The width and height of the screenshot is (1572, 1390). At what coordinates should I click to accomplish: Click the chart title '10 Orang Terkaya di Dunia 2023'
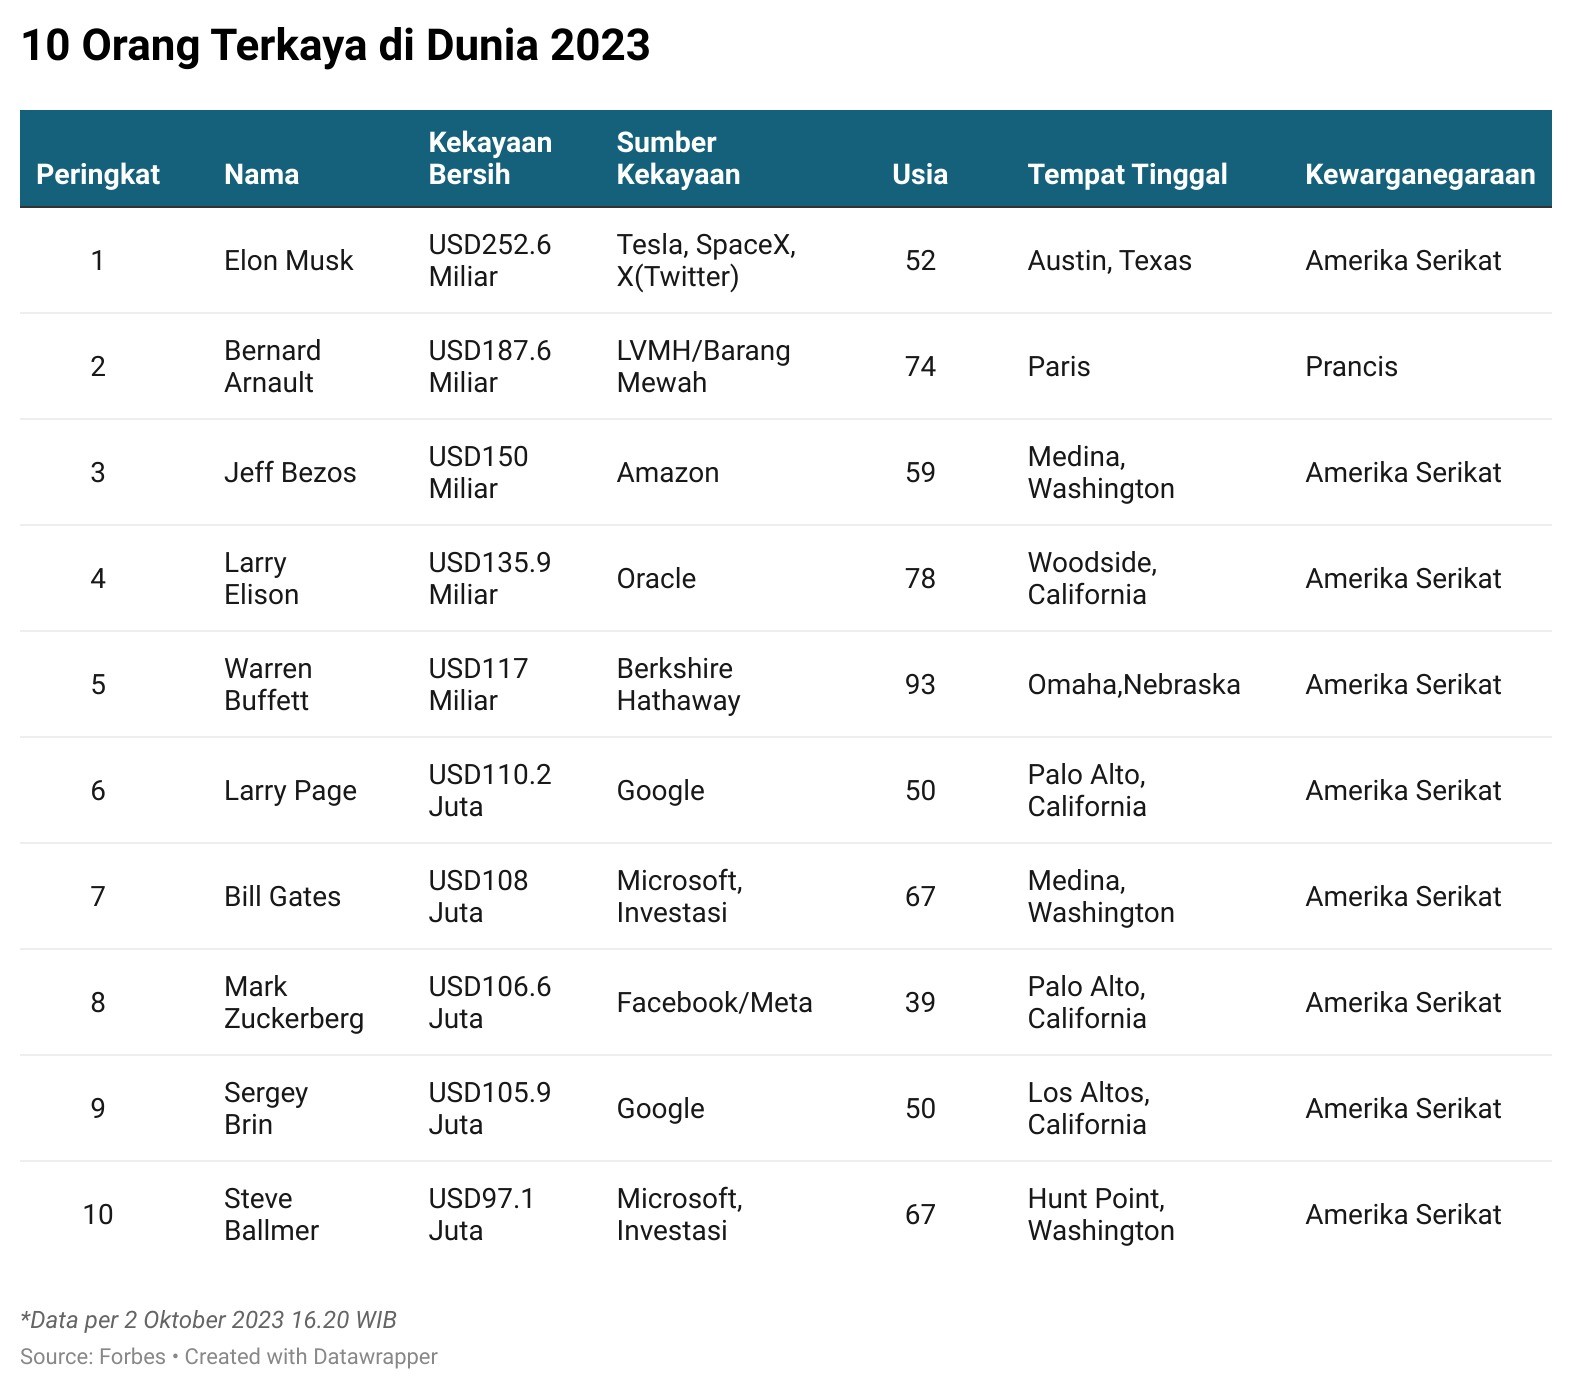[x=335, y=46]
